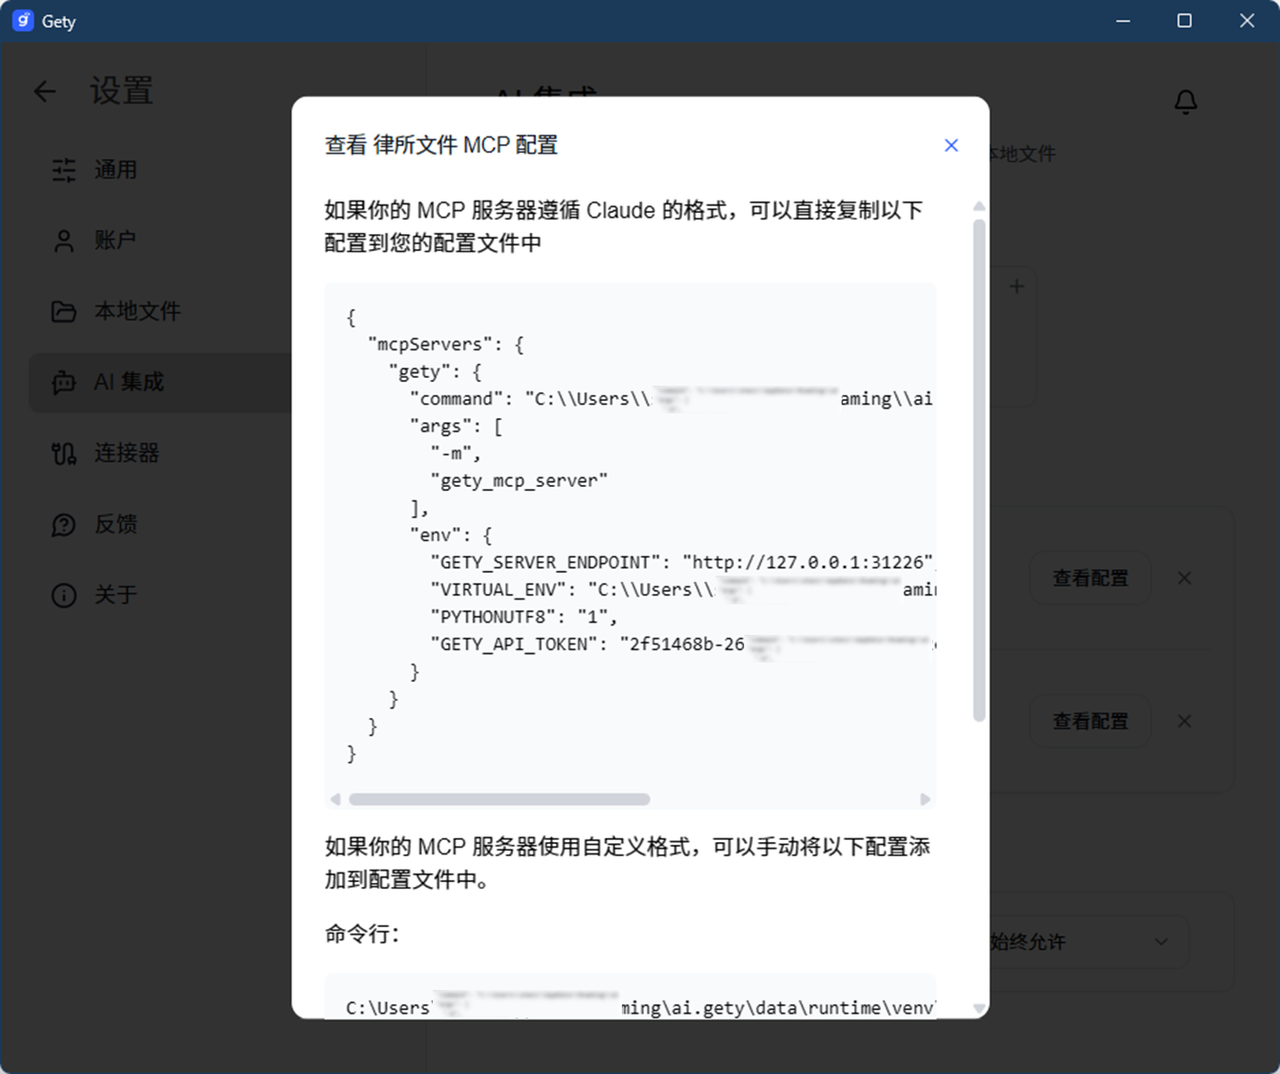Click the dialog title 查看 律所文件 MCP 配置

pyautogui.click(x=441, y=145)
